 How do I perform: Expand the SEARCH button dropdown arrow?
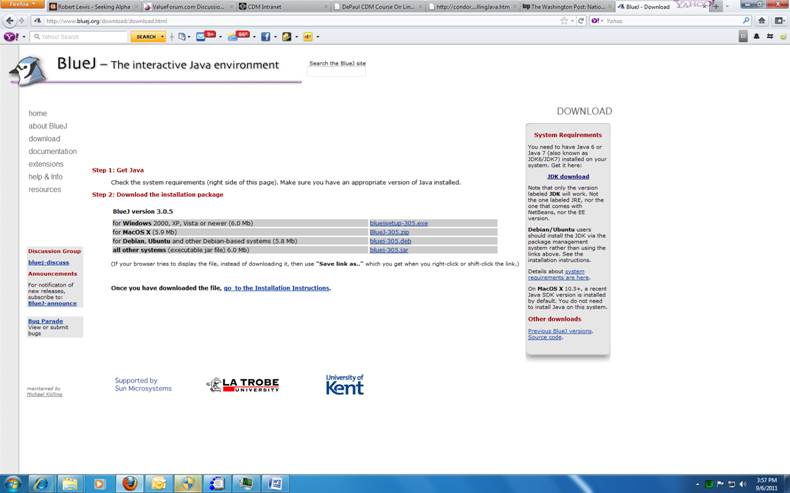tap(162, 37)
